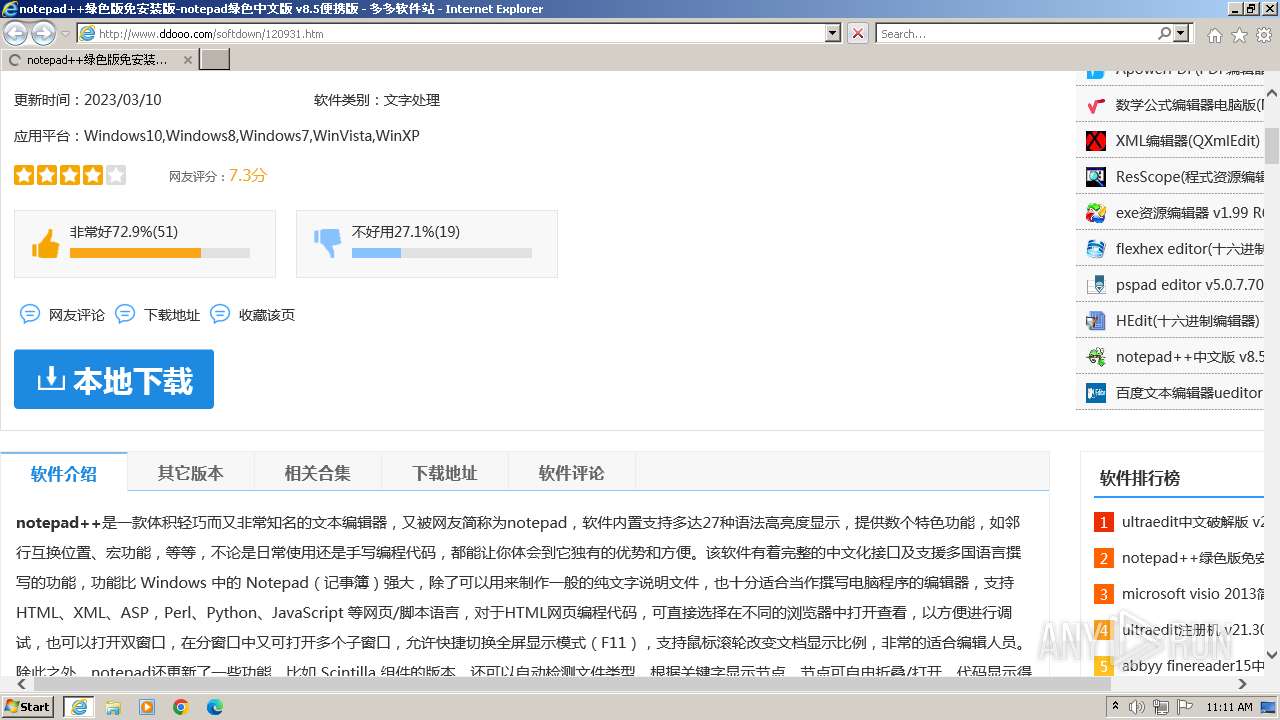Click the 本地下载 download button
Viewport: 1280px width, 720px height.
[114, 379]
